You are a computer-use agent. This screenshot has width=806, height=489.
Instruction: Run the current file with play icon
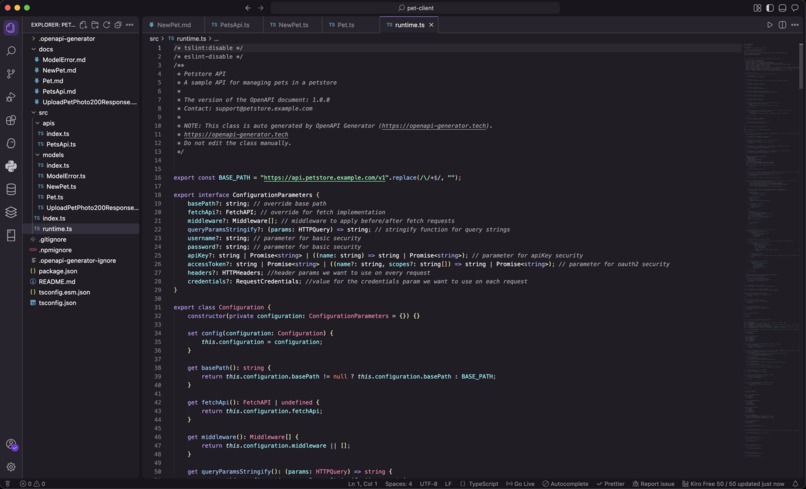pyautogui.click(x=770, y=25)
